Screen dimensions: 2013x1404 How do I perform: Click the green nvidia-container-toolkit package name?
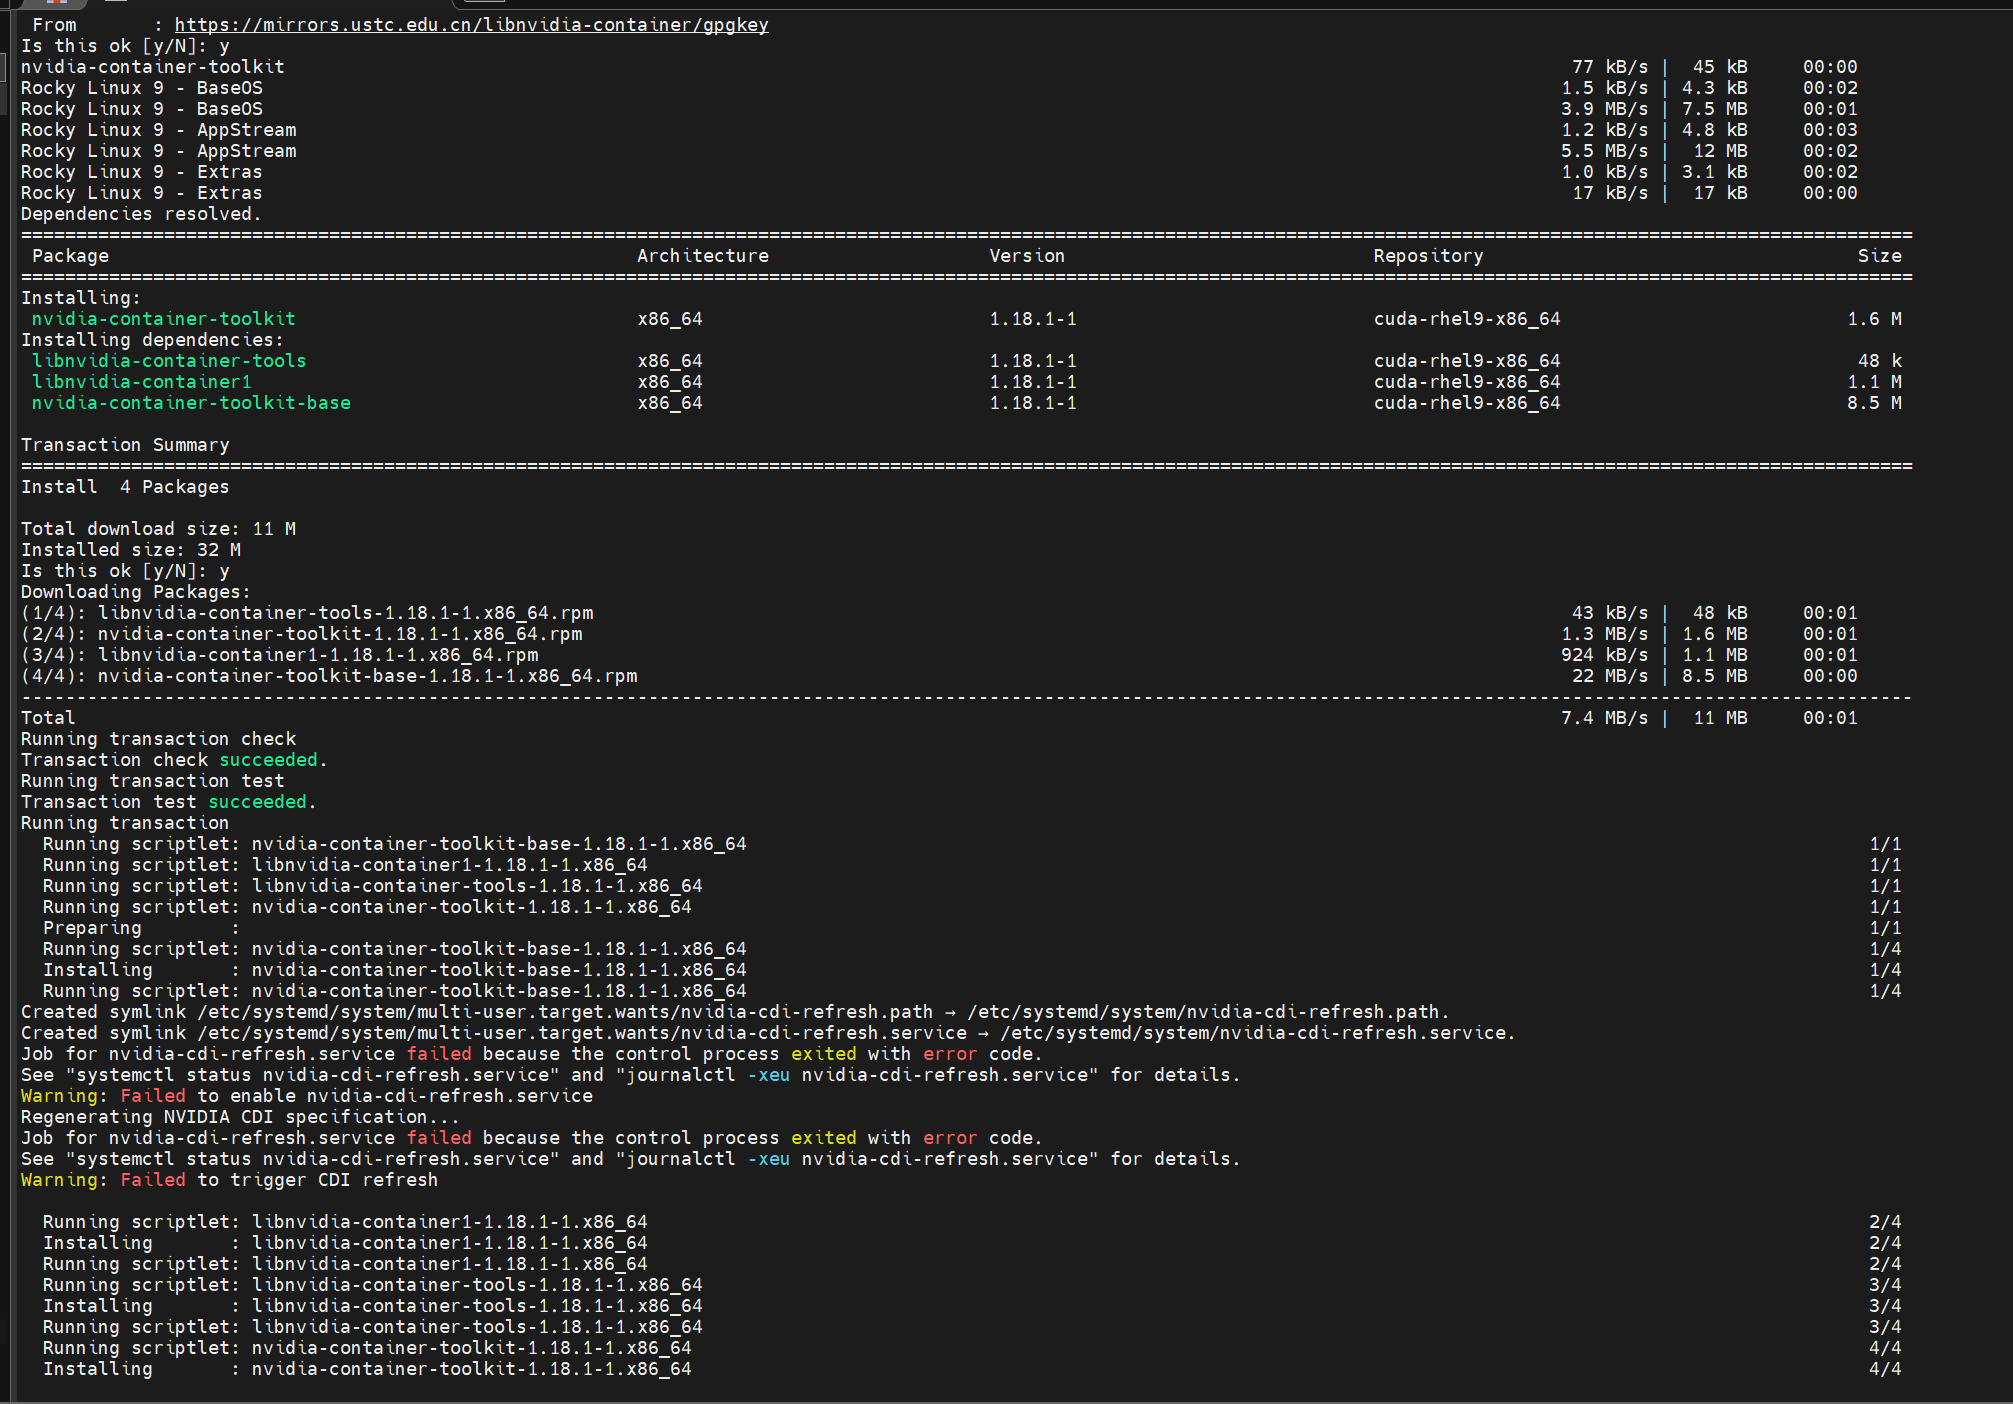click(x=163, y=319)
